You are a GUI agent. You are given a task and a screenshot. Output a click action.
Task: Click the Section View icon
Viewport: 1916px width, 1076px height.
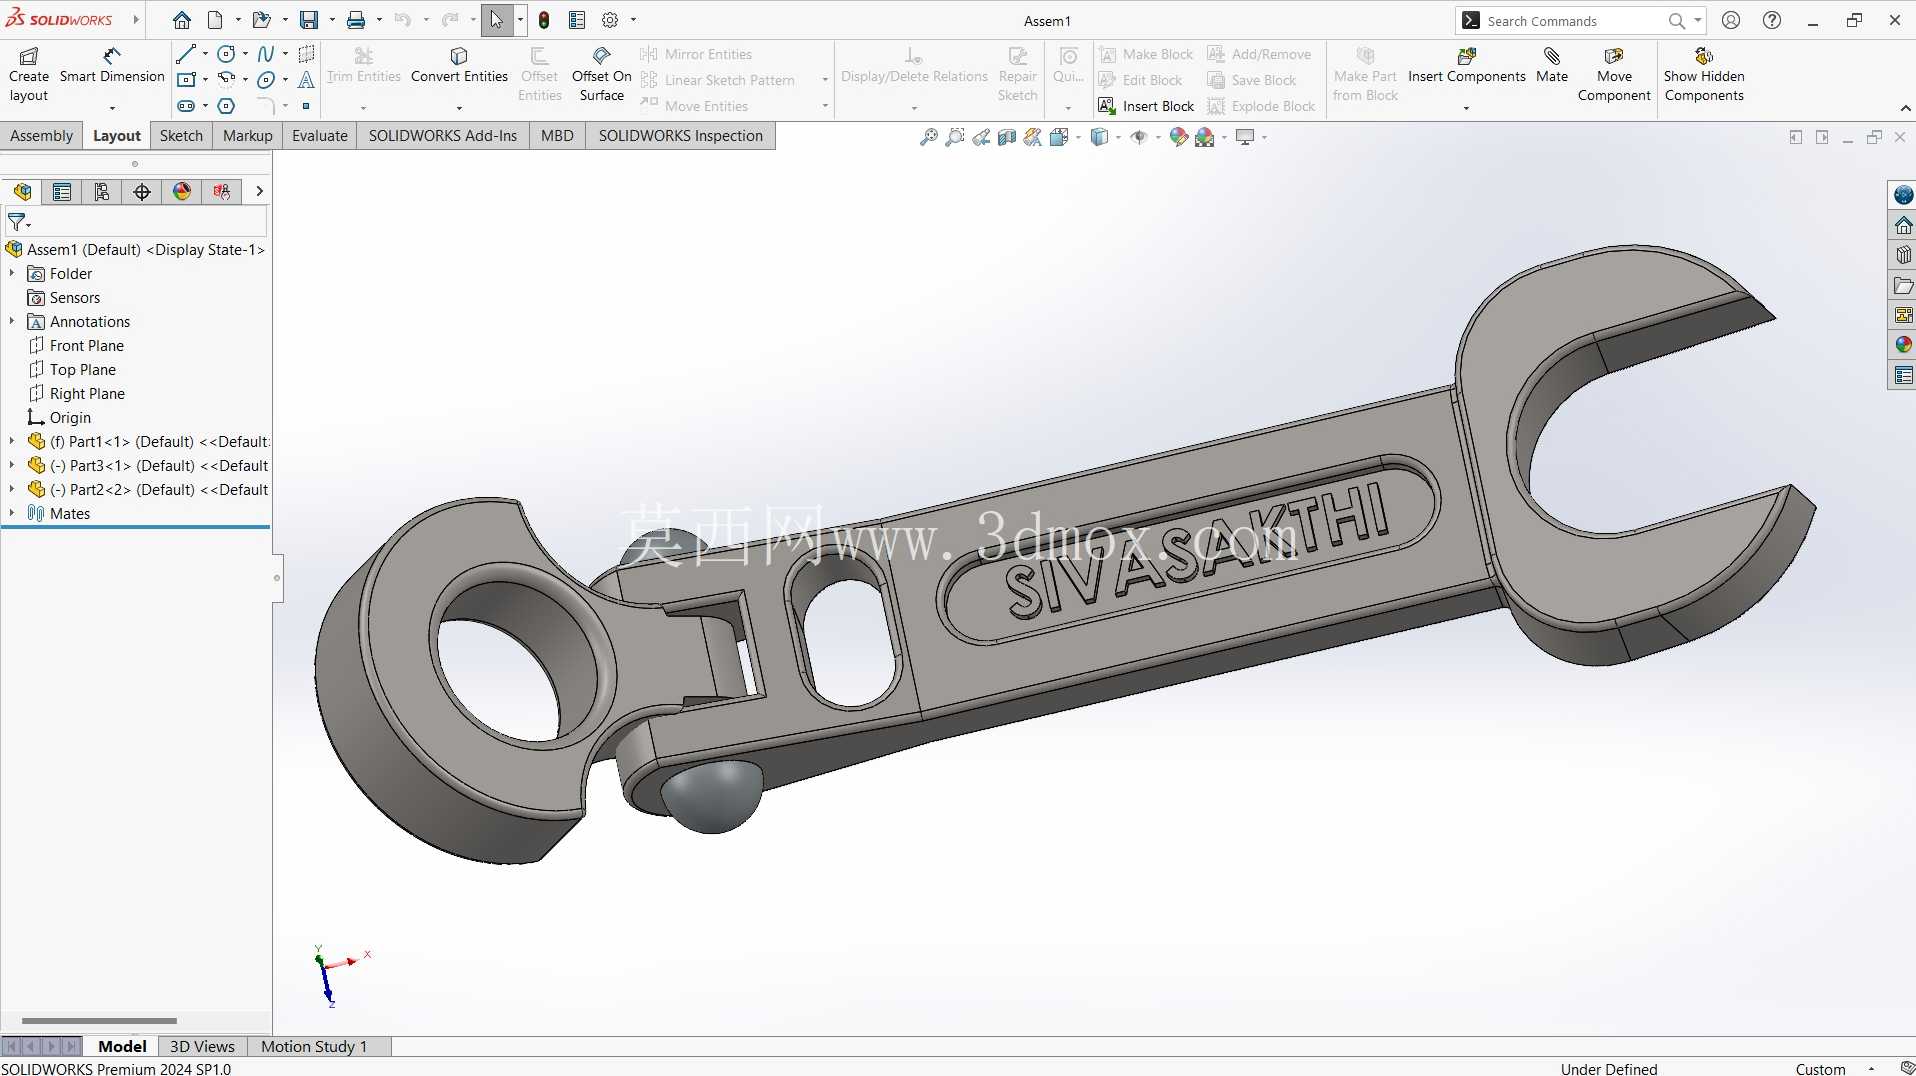point(1007,137)
